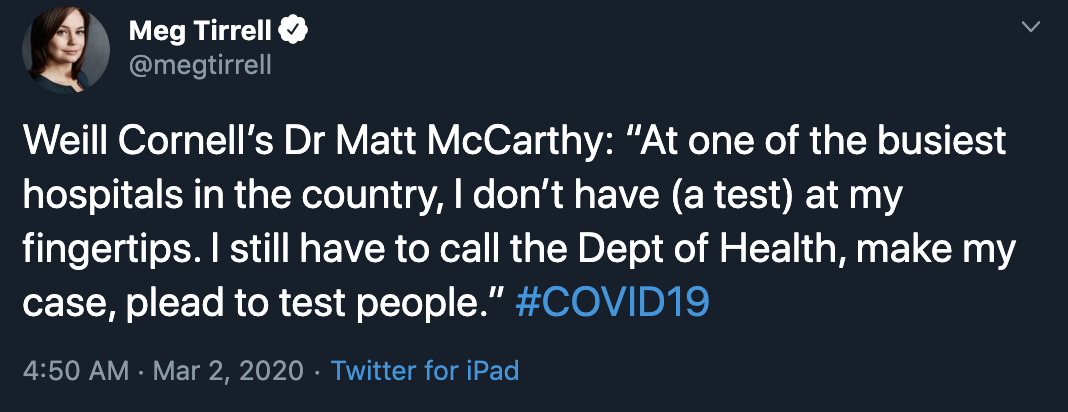
Task: Click the blue verified badge
Action: click(x=293, y=31)
